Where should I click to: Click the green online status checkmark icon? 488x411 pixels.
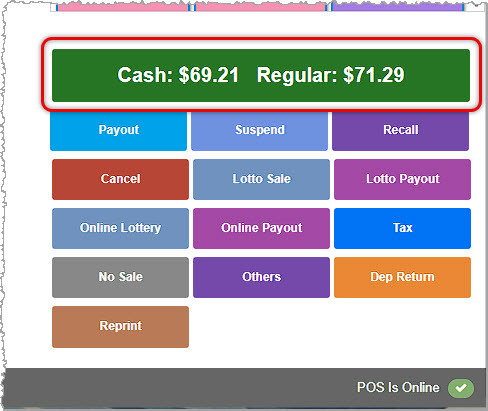tap(461, 388)
